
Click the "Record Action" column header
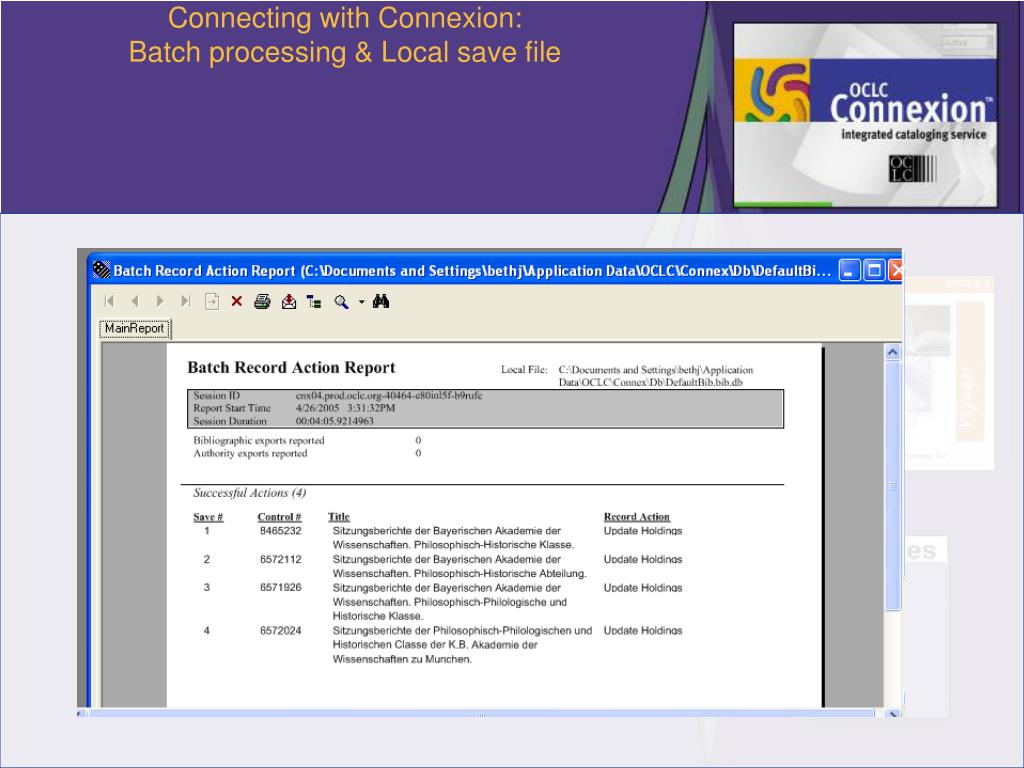click(637, 517)
